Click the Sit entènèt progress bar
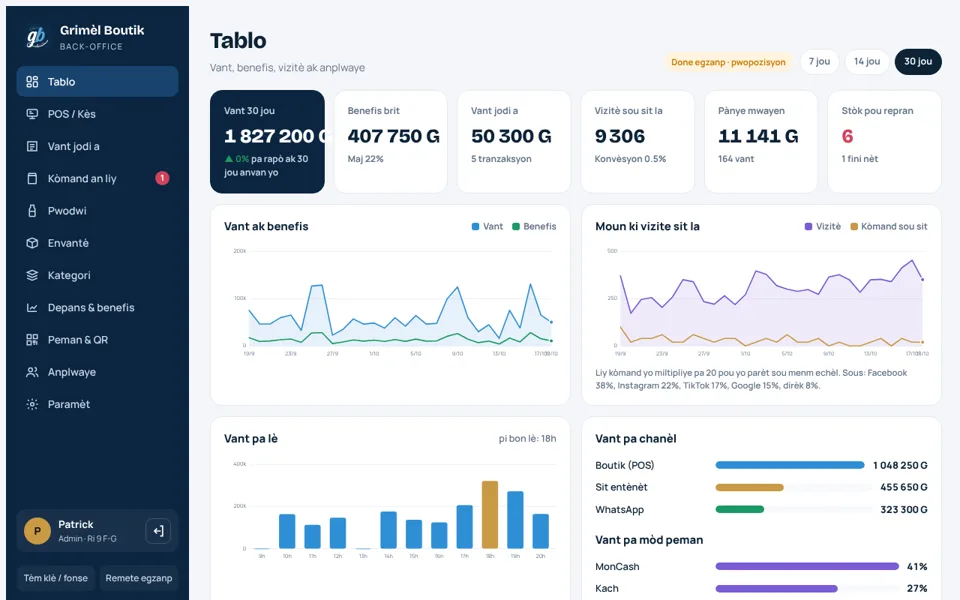 pos(793,487)
